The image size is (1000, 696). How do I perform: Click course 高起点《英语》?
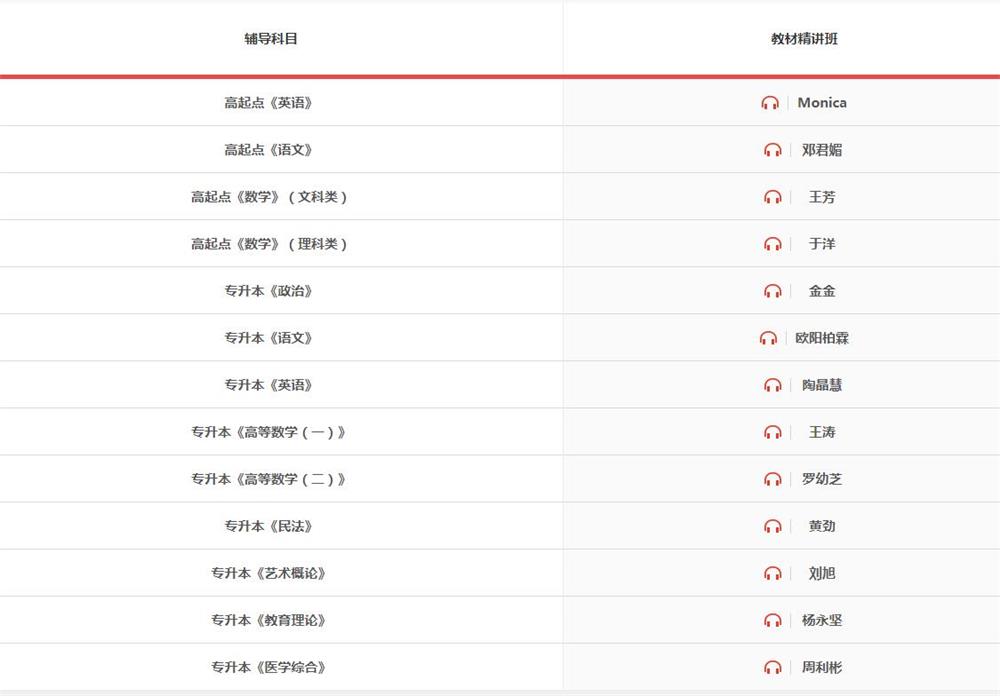tap(269, 103)
